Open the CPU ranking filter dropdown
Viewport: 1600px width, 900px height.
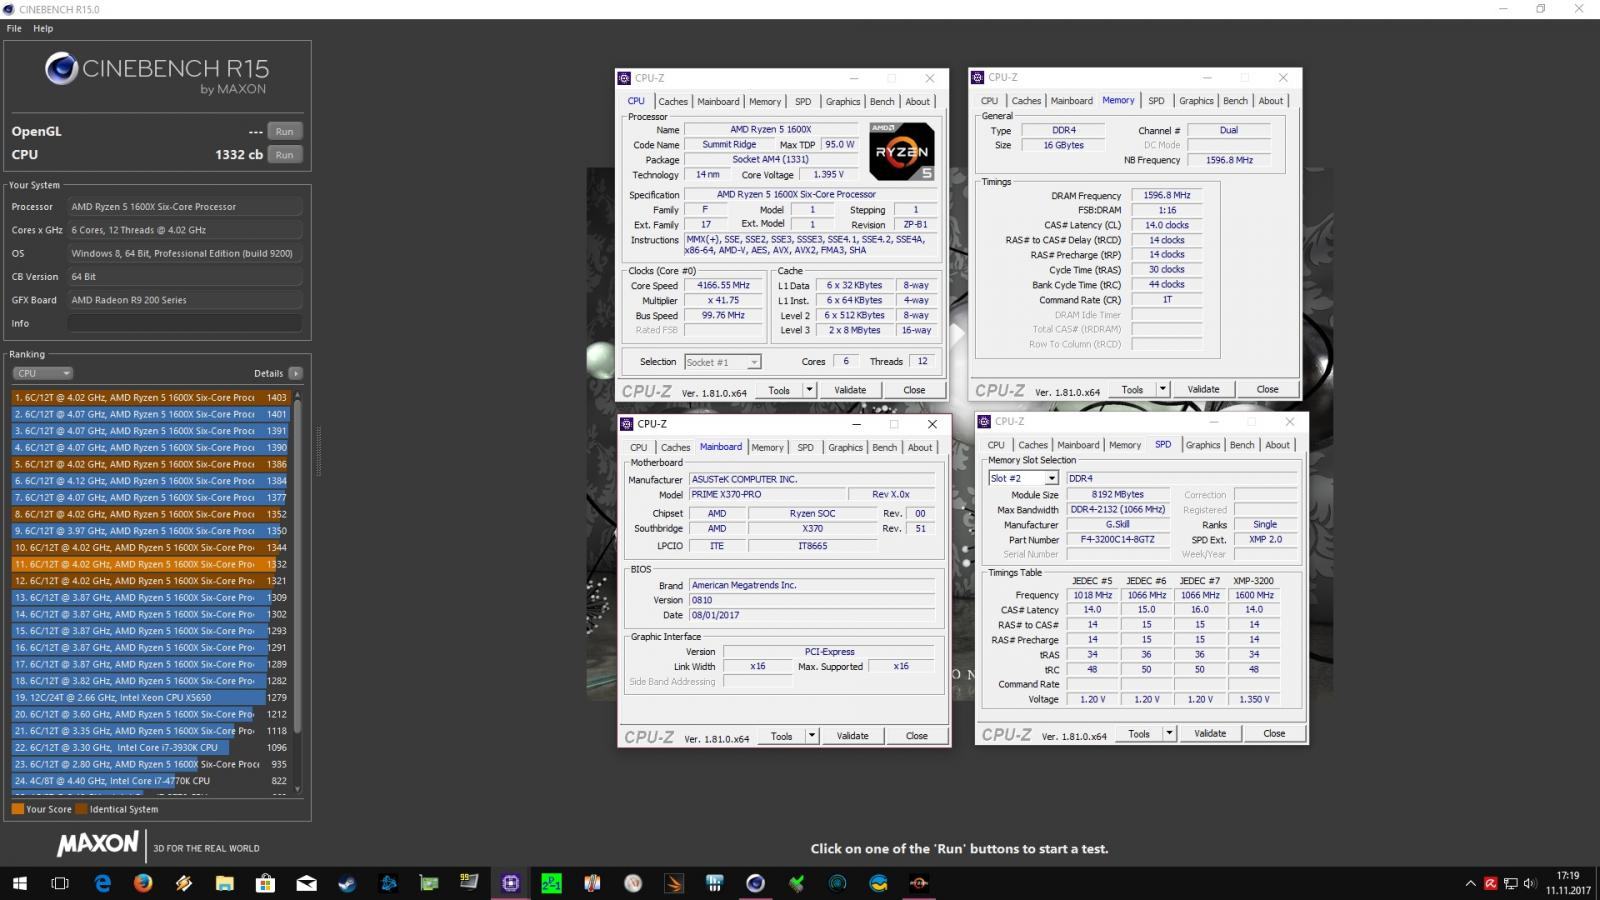point(43,373)
